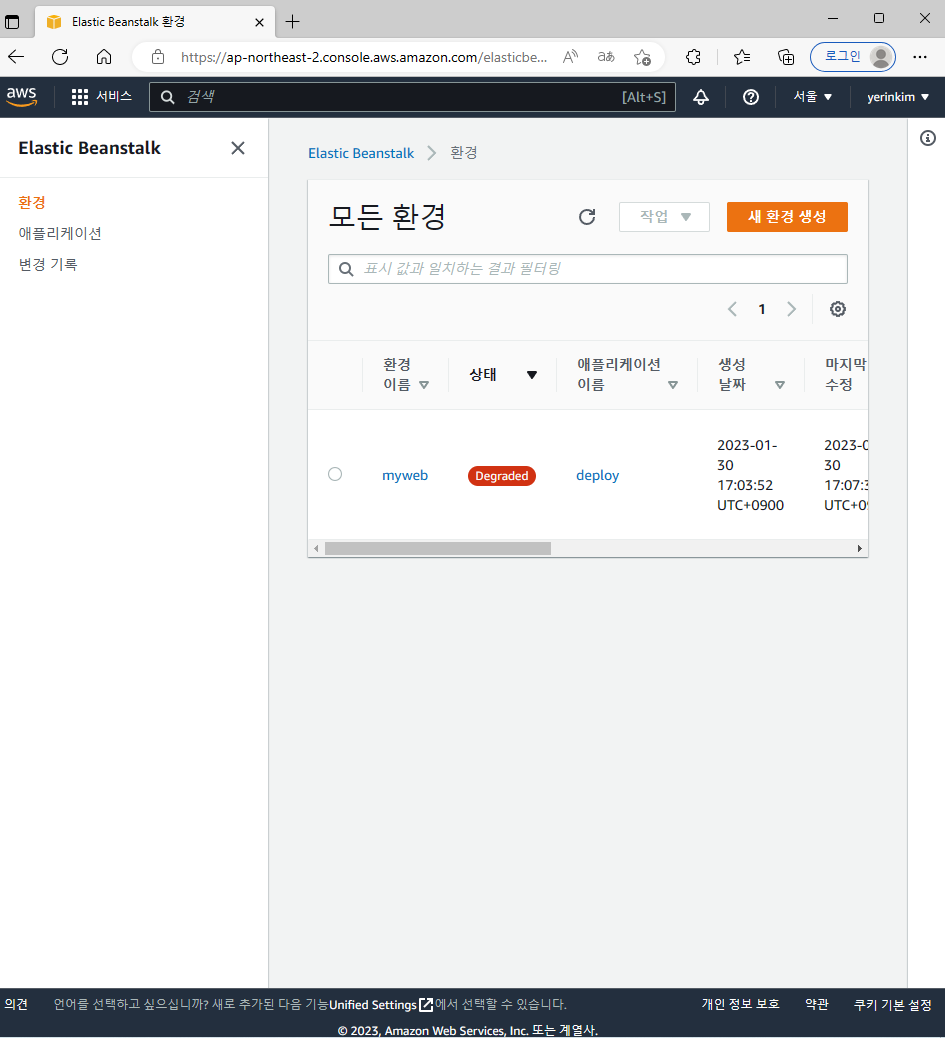Focus the browser address bar URL
Viewport: 945px width, 1038px height.
pyautogui.click(x=364, y=58)
